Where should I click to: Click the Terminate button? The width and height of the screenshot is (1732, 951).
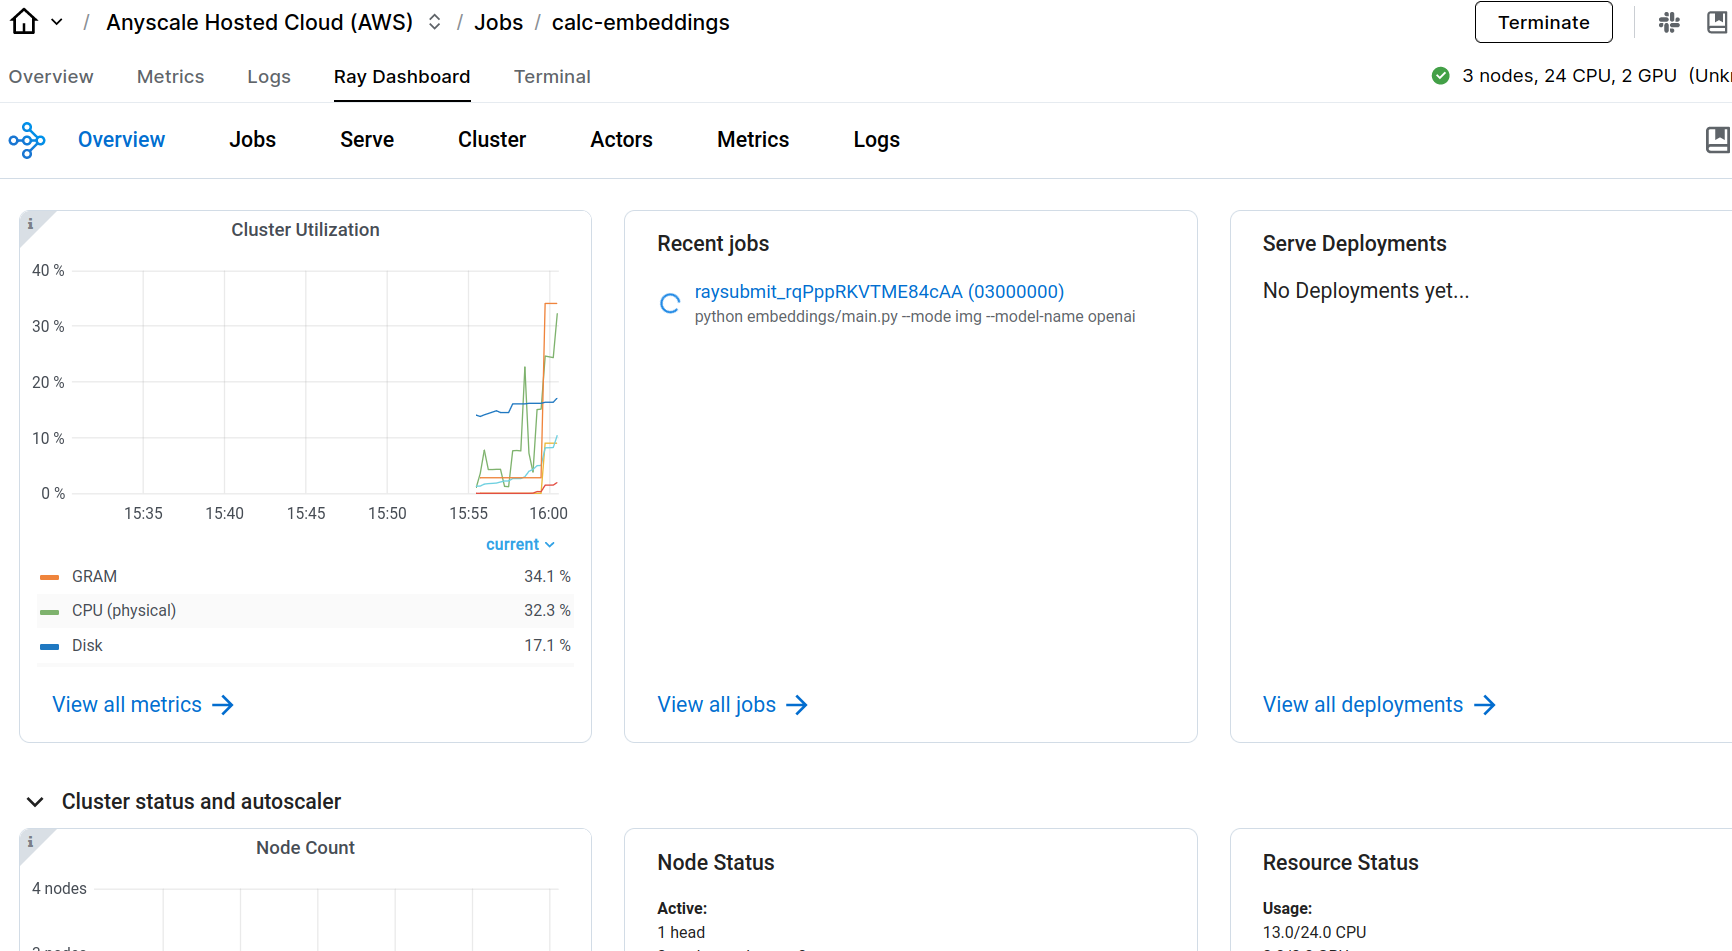click(x=1543, y=22)
